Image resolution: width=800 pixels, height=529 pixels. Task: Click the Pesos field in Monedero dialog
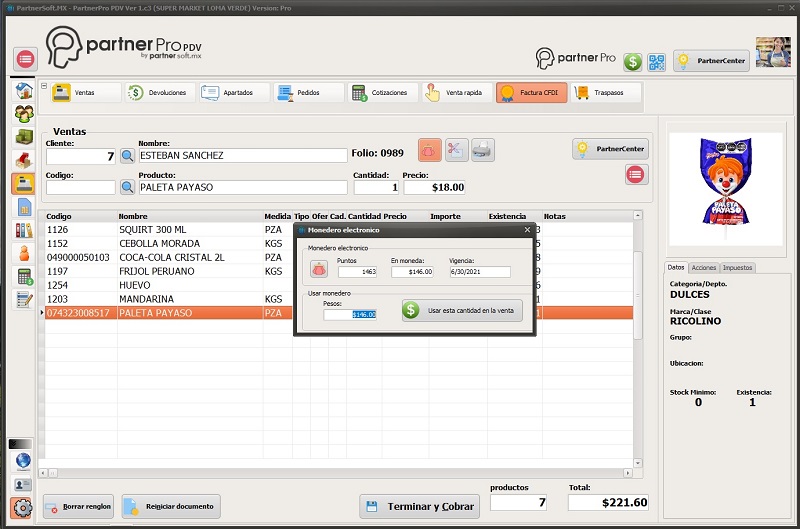coord(350,314)
